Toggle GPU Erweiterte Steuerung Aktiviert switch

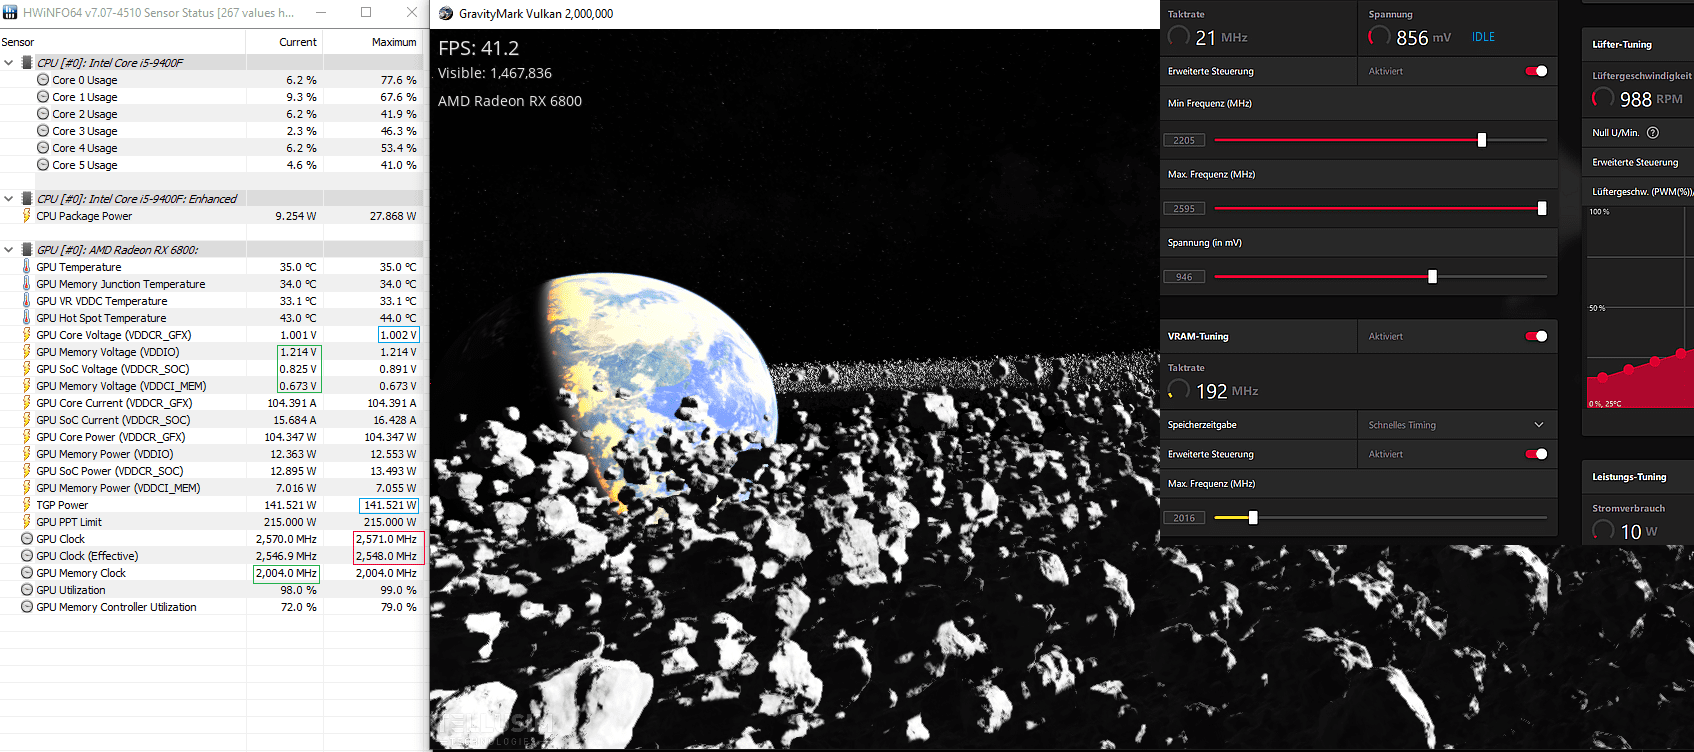tap(1537, 71)
